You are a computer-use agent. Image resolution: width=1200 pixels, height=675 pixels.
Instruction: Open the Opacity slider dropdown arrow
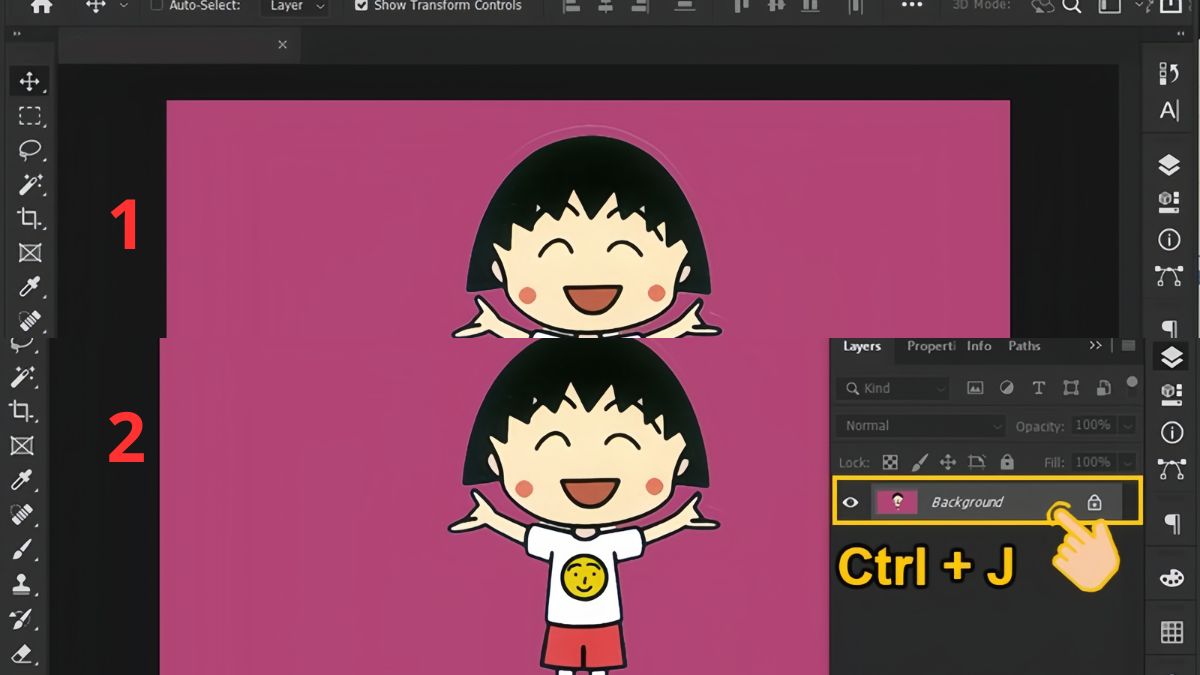(x=1129, y=426)
